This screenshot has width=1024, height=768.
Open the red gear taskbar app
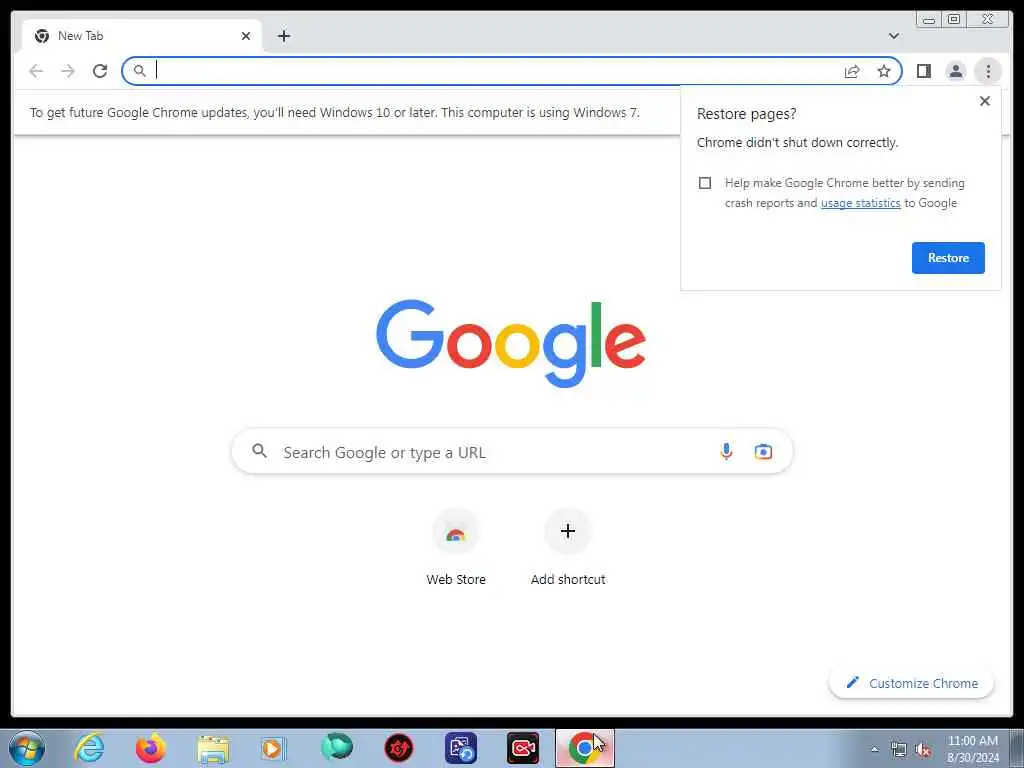(398, 748)
